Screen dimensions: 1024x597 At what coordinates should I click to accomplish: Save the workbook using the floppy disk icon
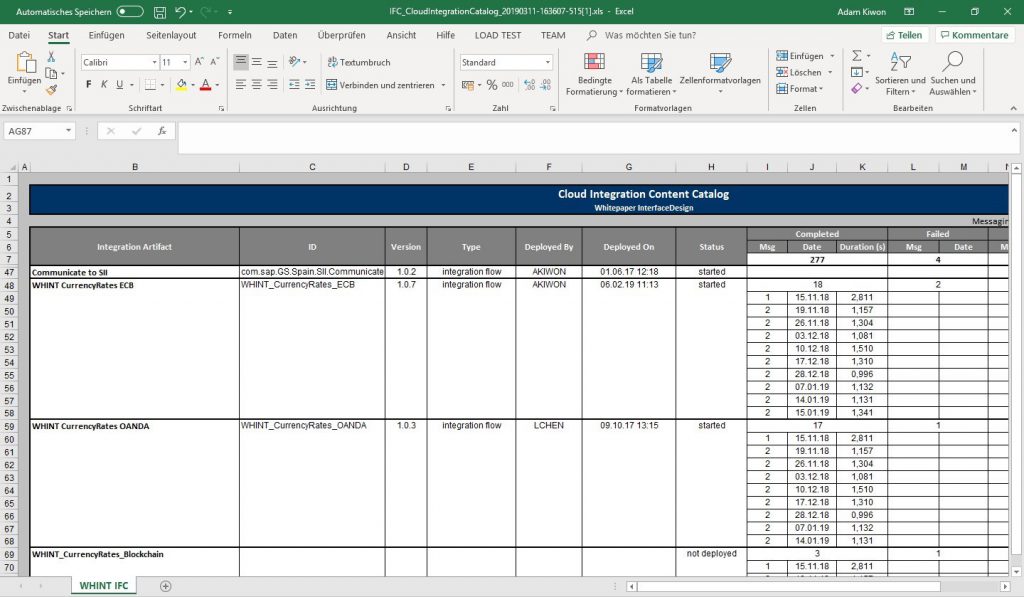pyautogui.click(x=159, y=12)
